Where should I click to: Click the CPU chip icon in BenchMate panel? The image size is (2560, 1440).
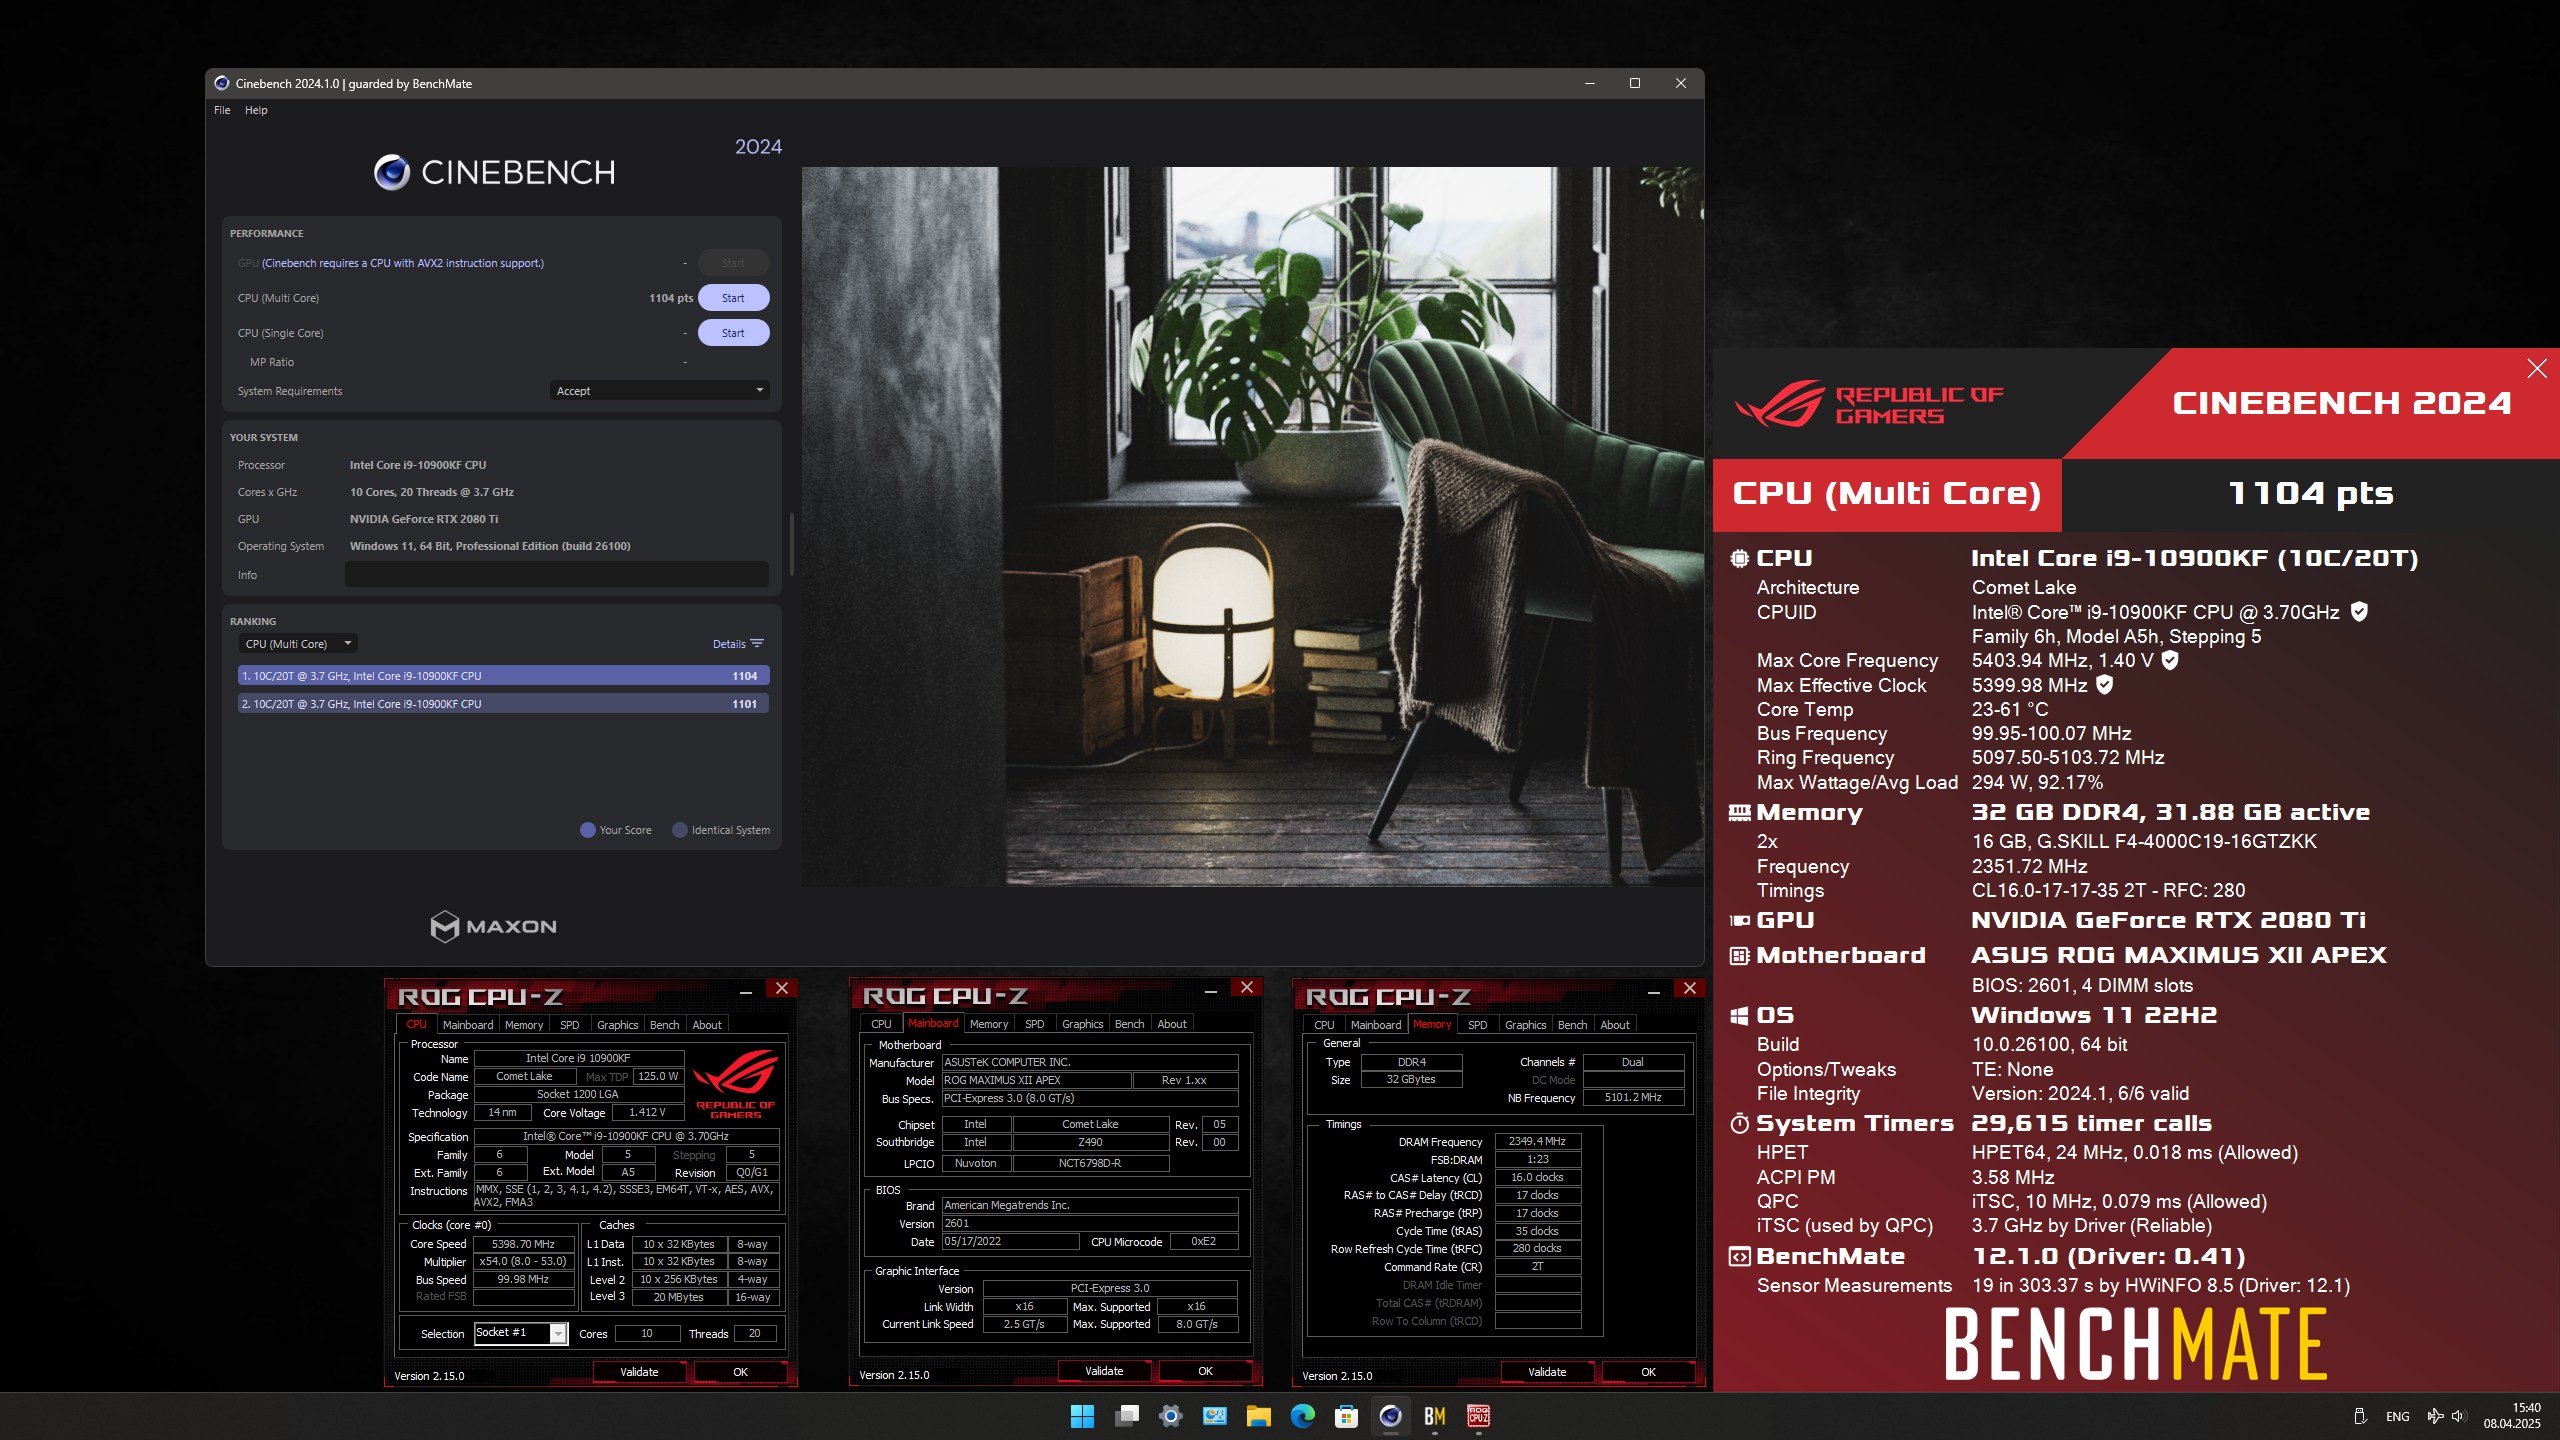[x=1739, y=559]
